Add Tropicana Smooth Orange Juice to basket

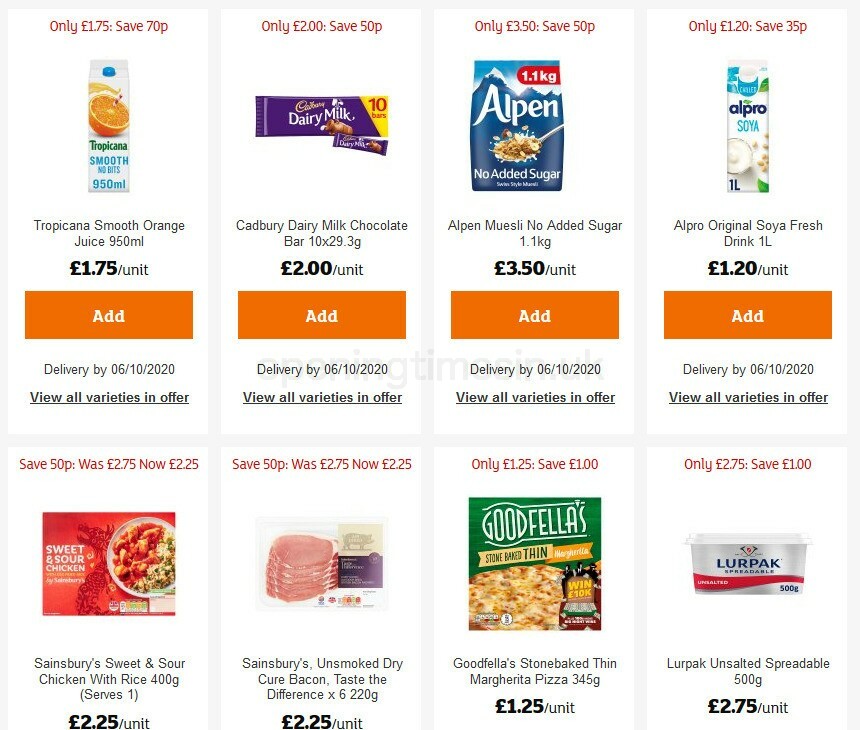[108, 315]
